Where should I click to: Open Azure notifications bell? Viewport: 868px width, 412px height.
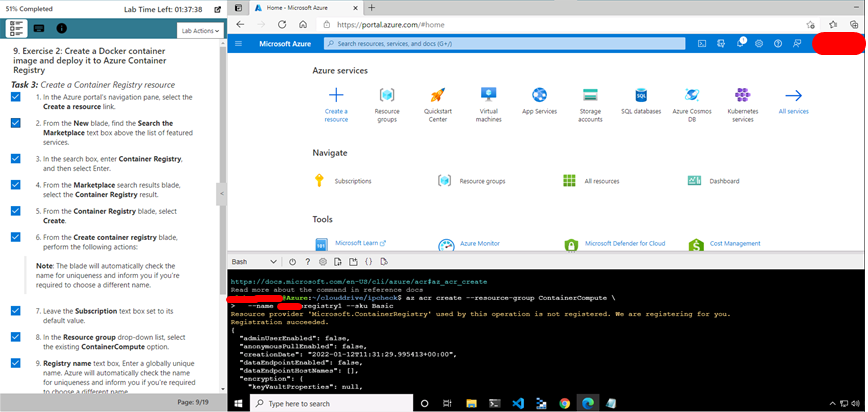point(740,43)
